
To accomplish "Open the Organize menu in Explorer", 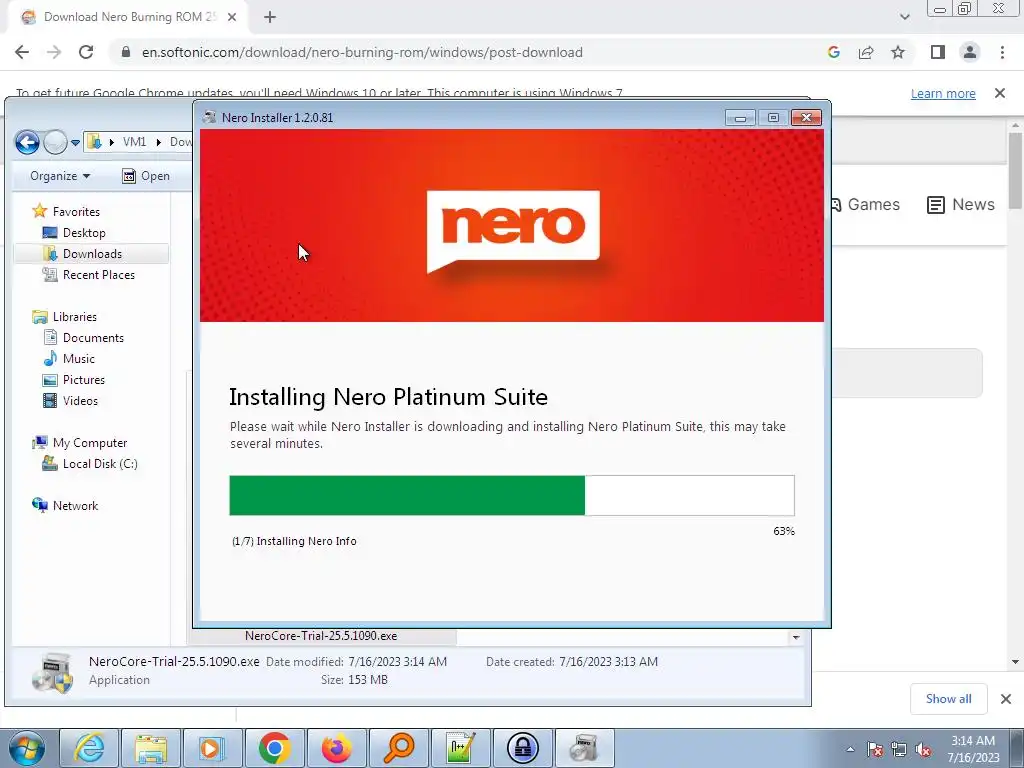I will (x=60, y=176).
